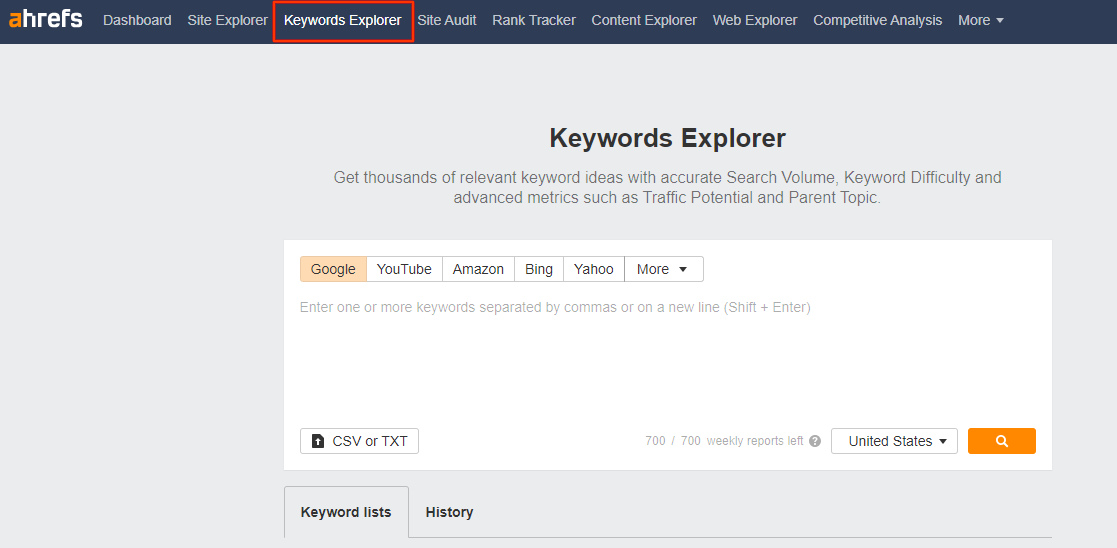
Task: Select the Keyword lists tab
Action: pos(346,512)
